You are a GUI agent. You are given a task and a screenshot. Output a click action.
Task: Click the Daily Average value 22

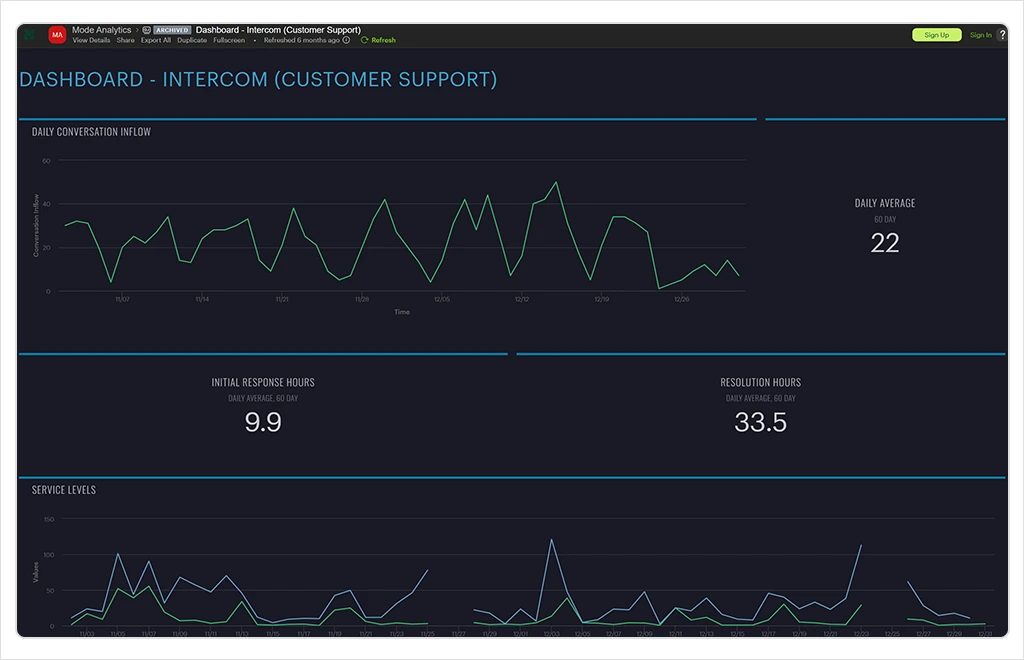(885, 243)
